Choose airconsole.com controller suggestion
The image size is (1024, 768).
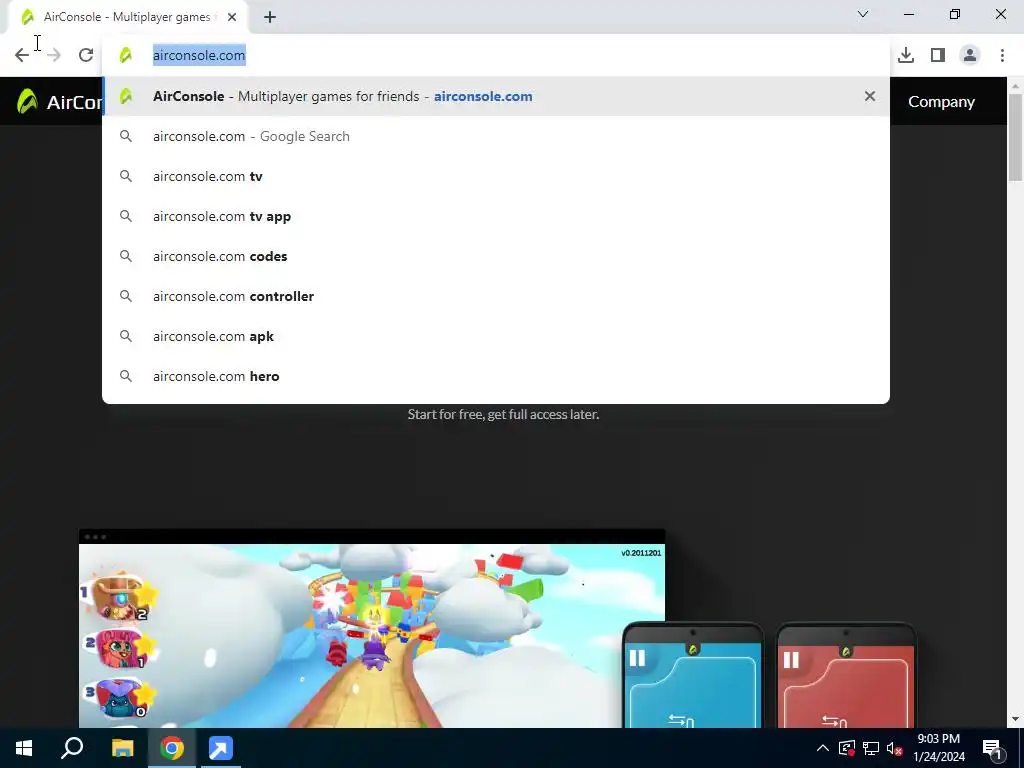click(496, 296)
